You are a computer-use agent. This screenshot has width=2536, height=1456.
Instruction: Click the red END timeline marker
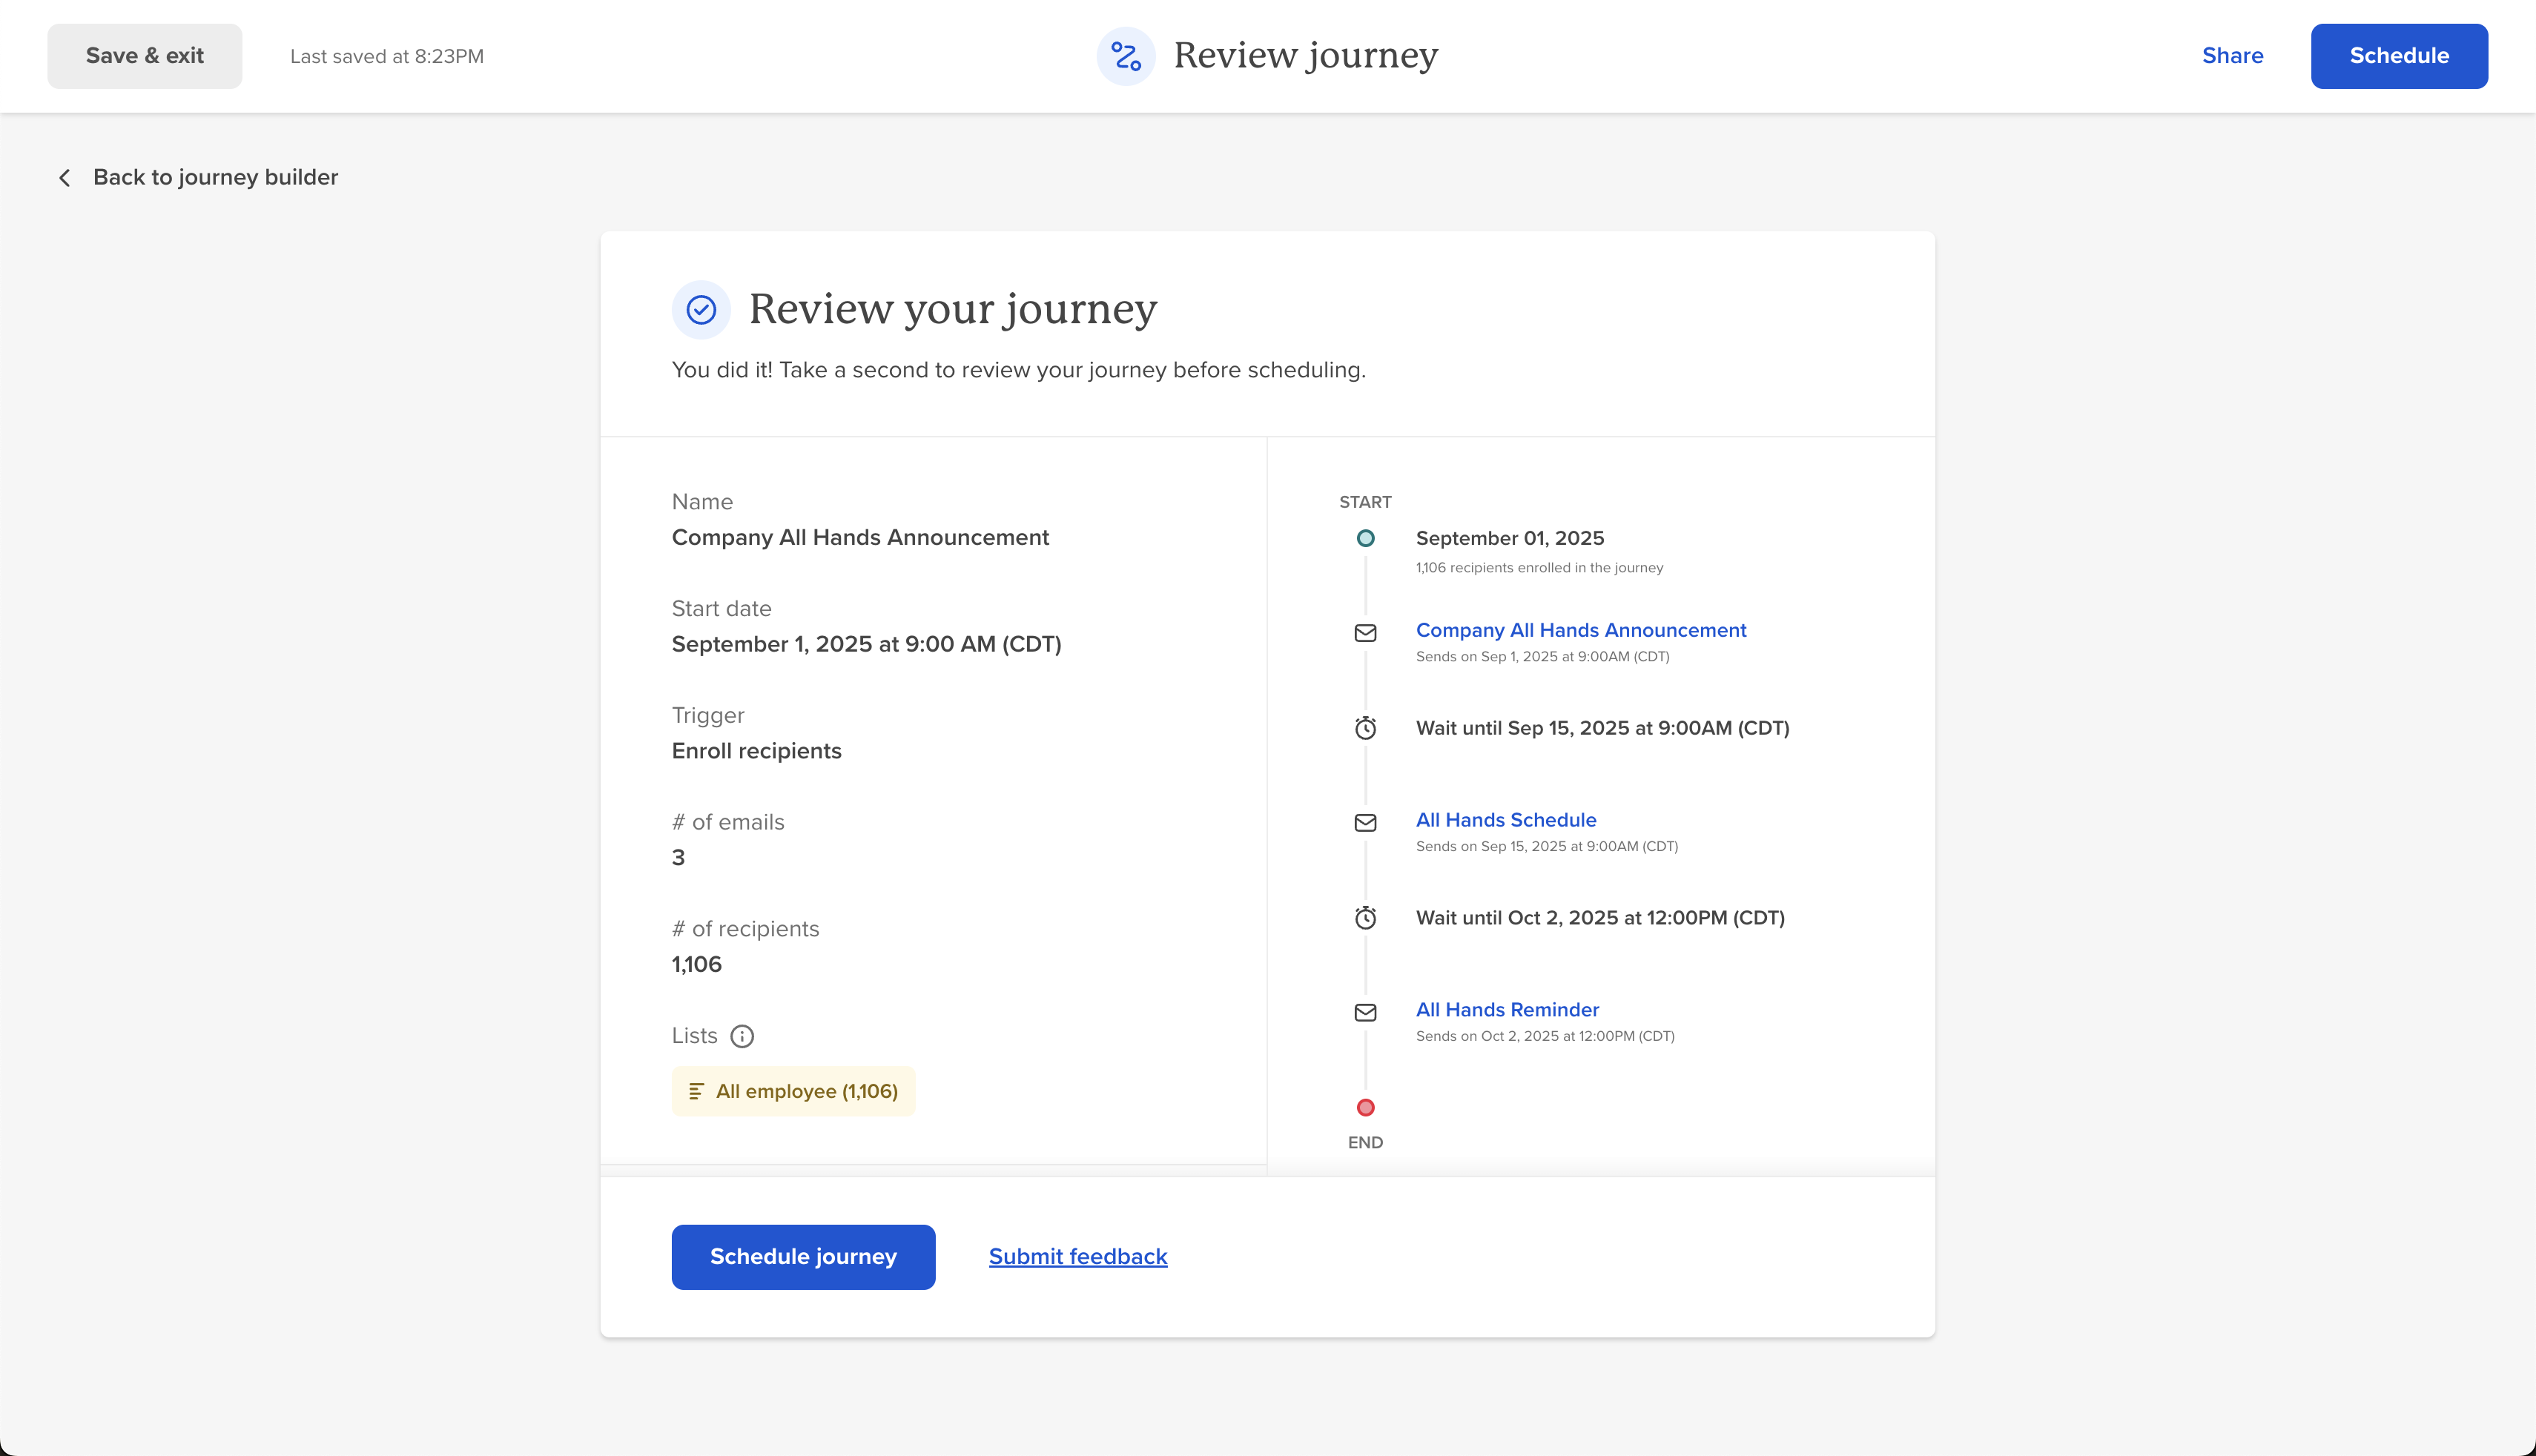pos(1365,1107)
